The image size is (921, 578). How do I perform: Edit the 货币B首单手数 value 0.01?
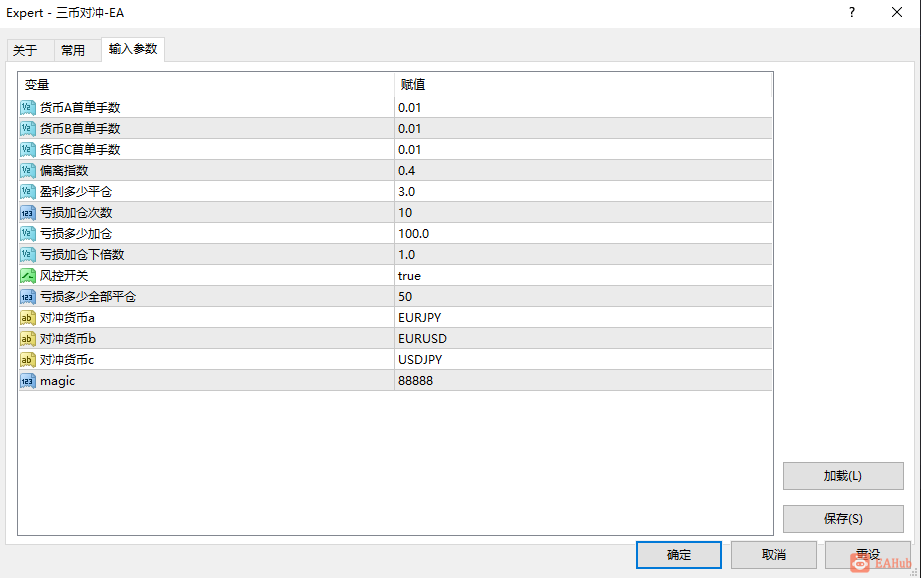(583, 129)
